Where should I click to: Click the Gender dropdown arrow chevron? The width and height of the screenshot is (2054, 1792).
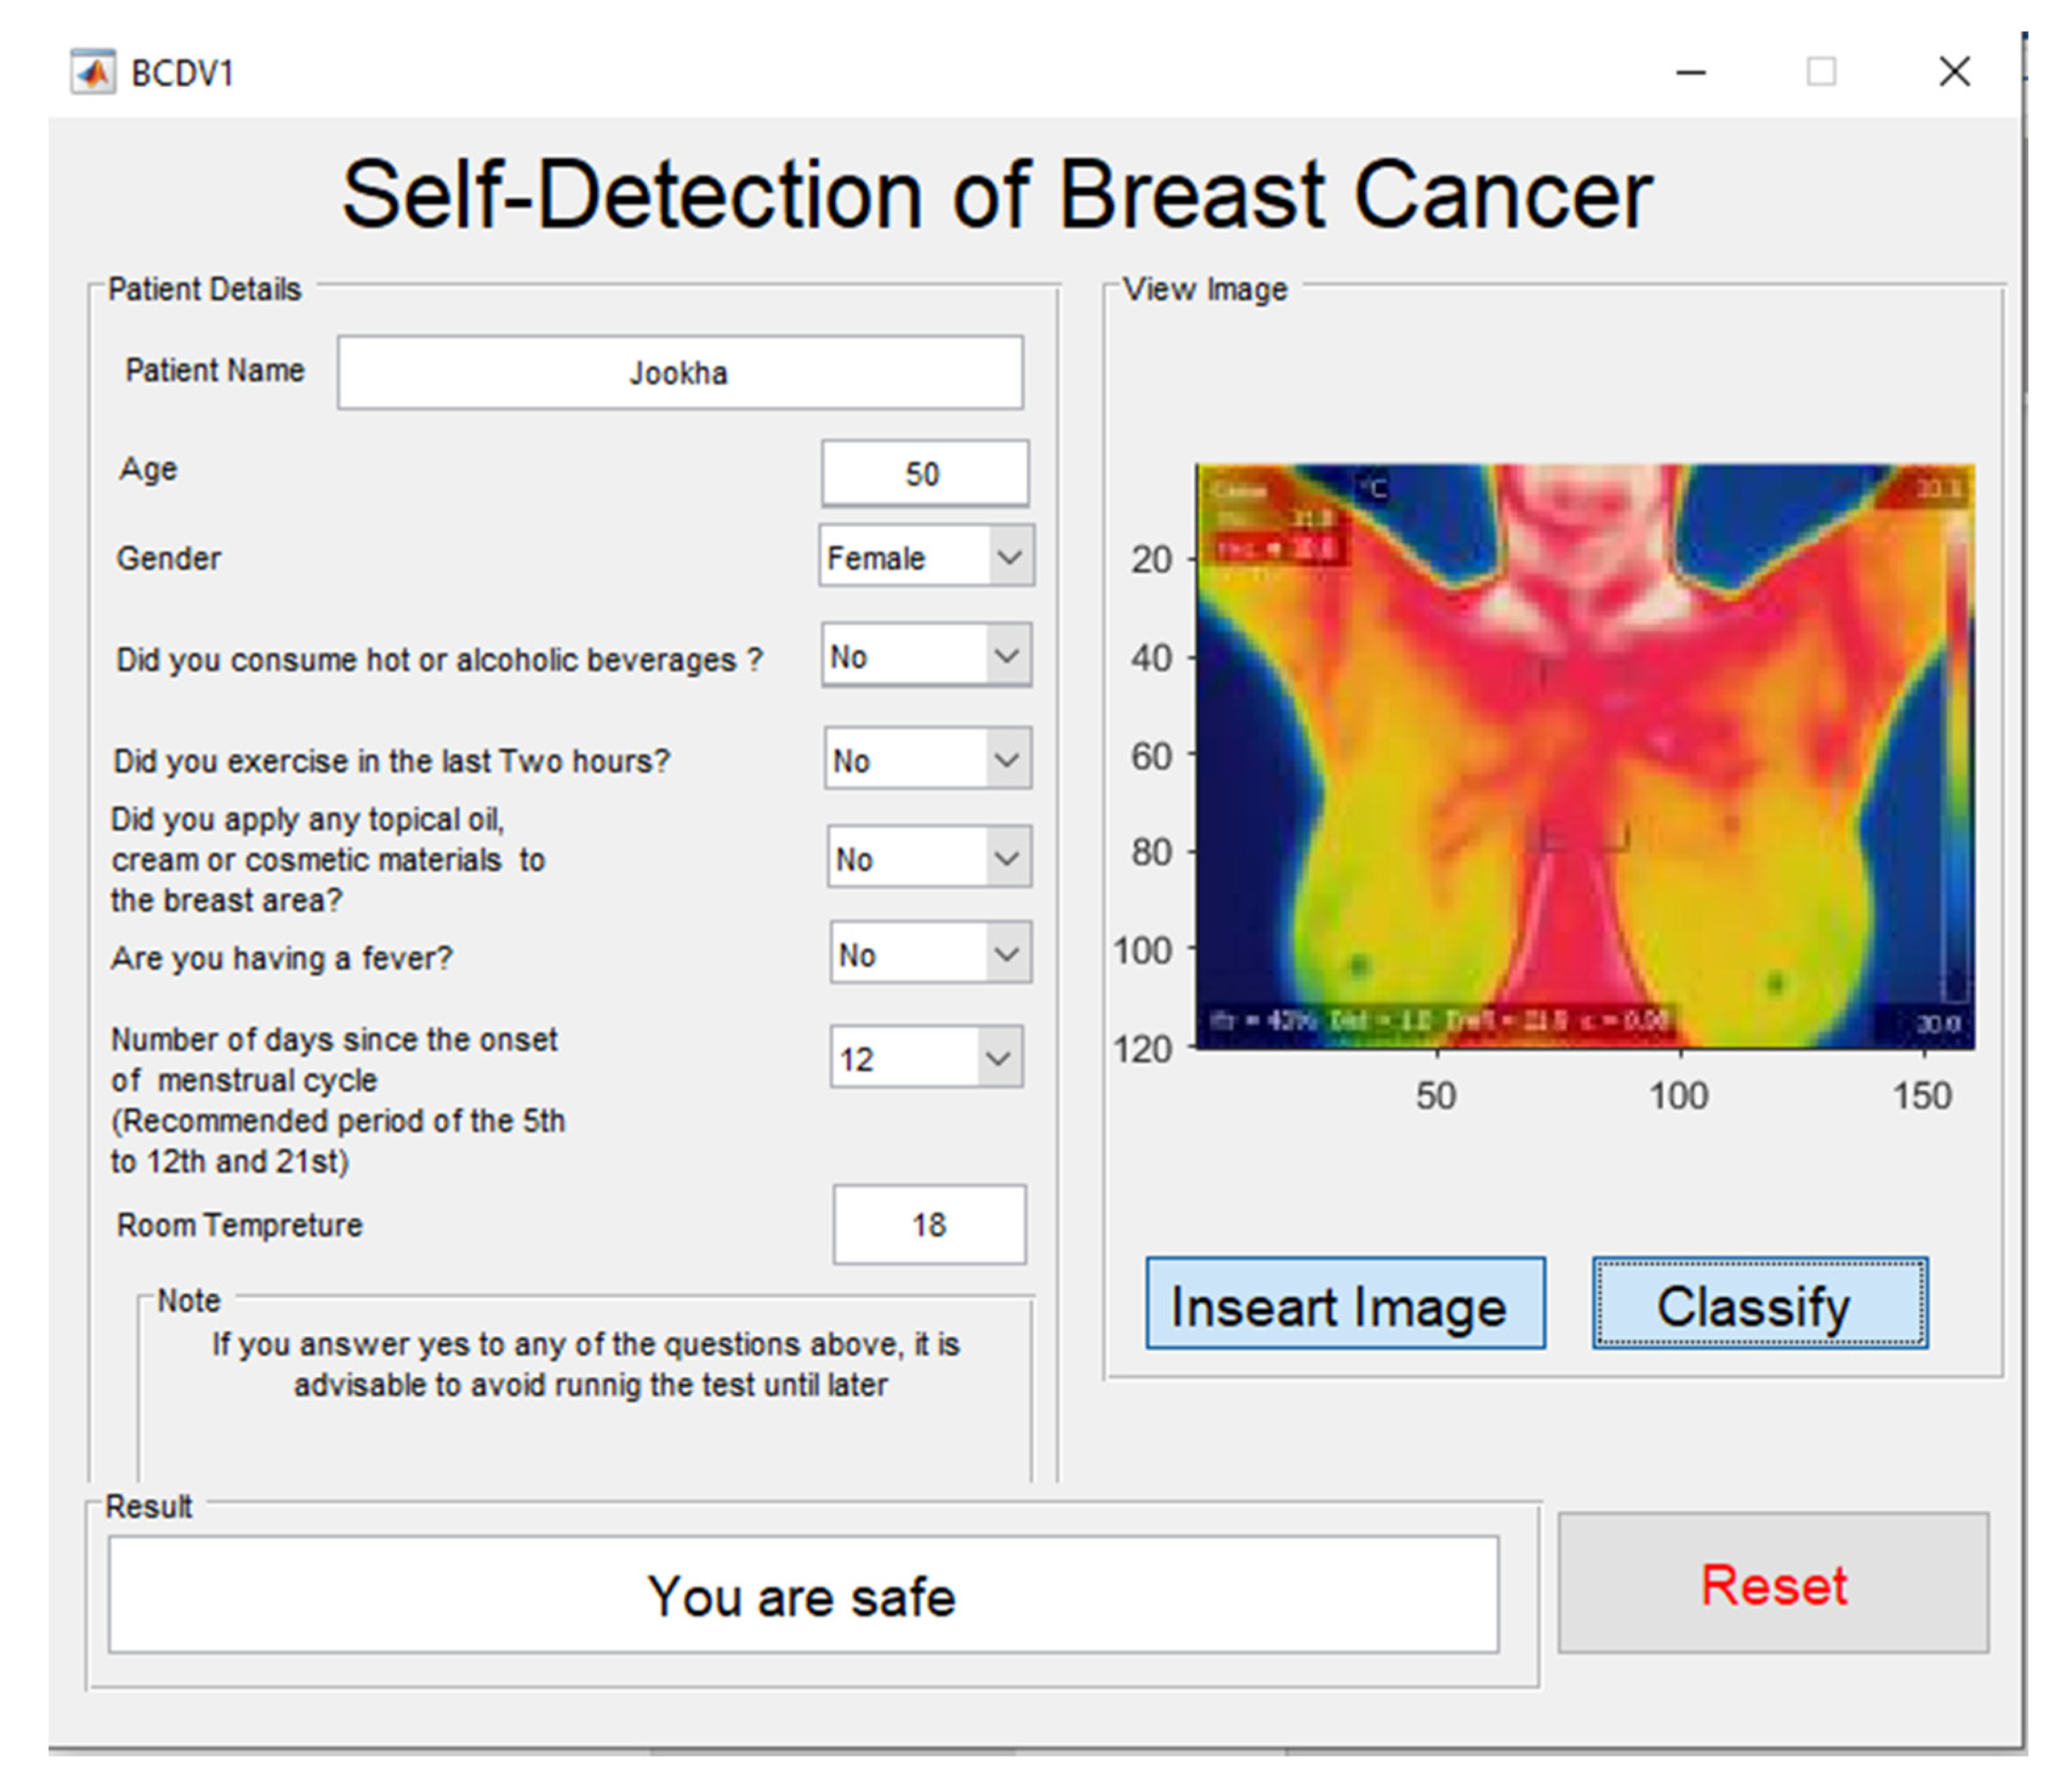pyautogui.click(x=1010, y=556)
